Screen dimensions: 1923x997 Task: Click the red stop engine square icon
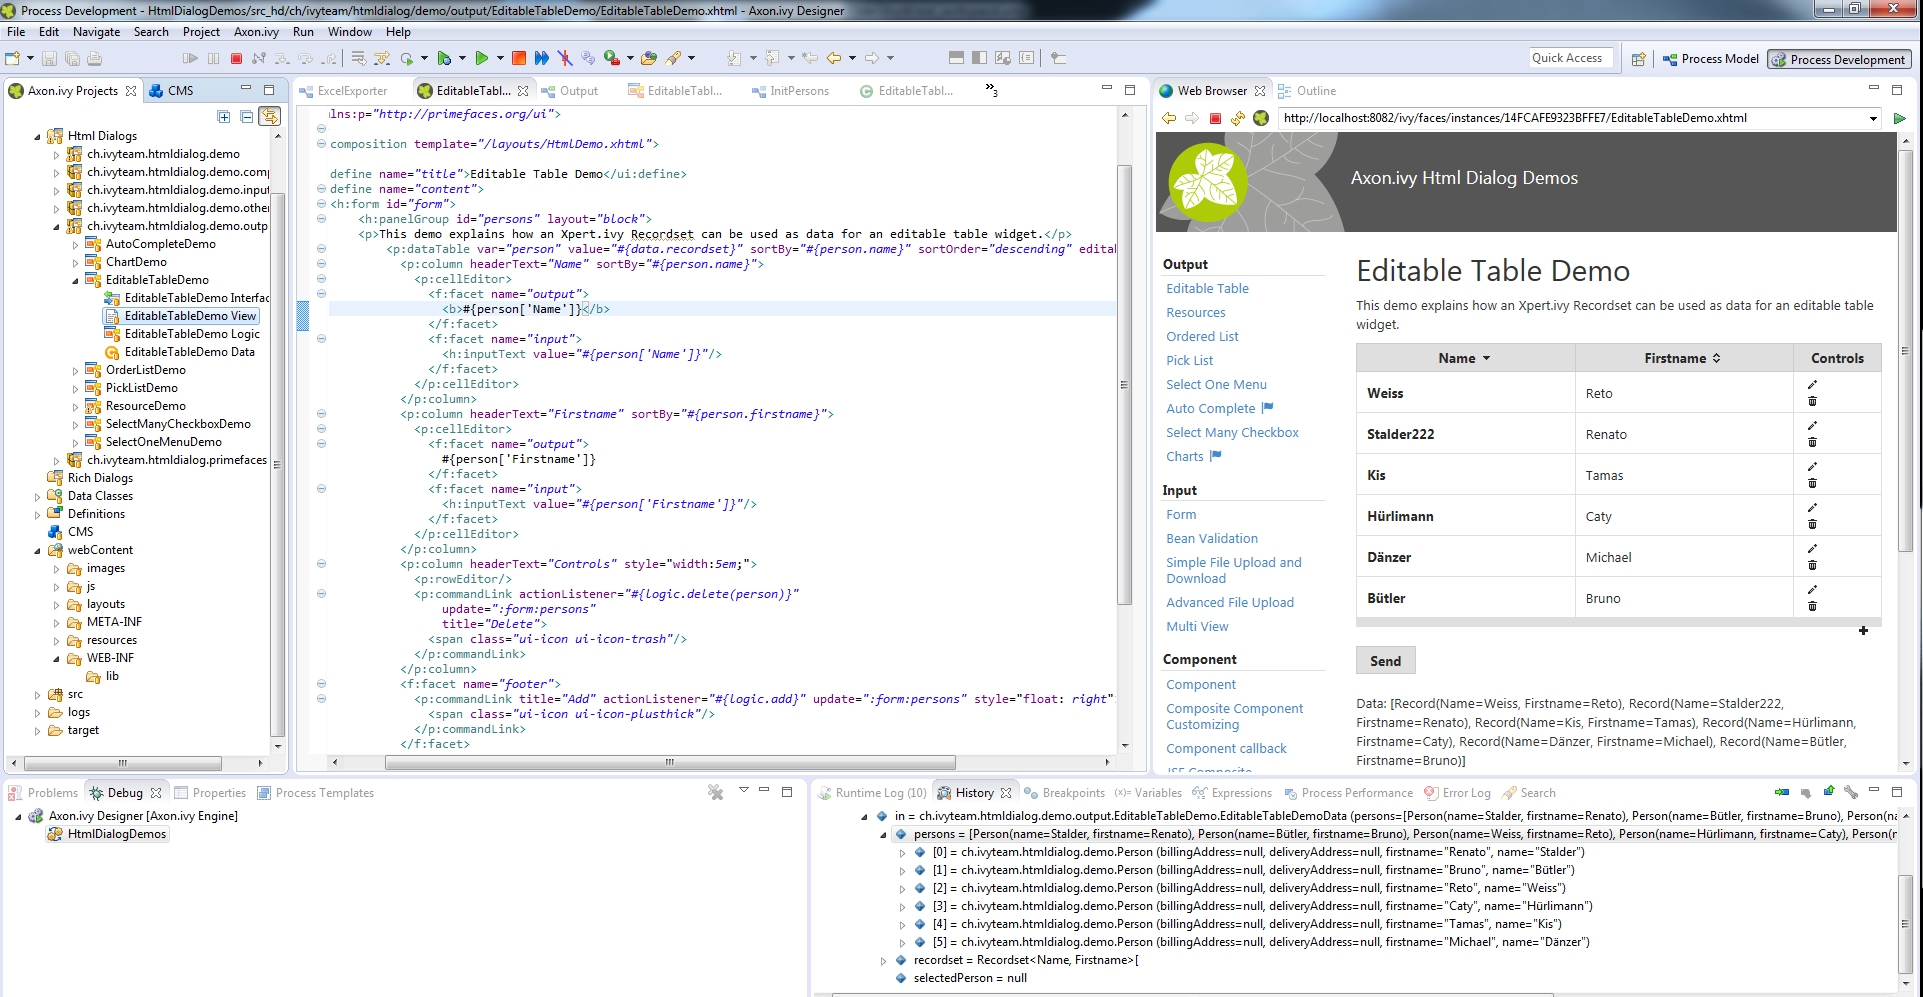(x=518, y=59)
